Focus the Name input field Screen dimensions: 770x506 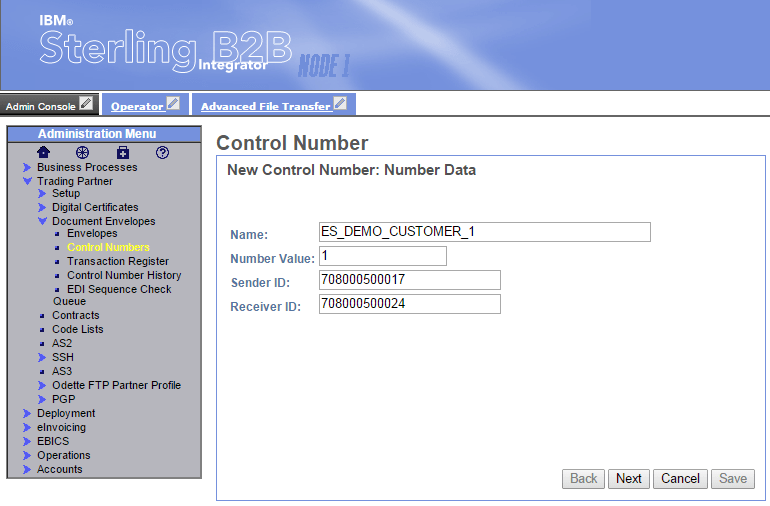click(485, 232)
